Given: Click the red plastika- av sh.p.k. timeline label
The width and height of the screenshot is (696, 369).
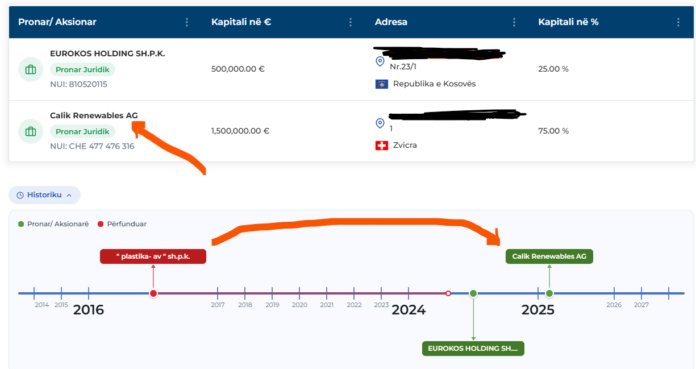Looking at the screenshot, I should (153, 256).
